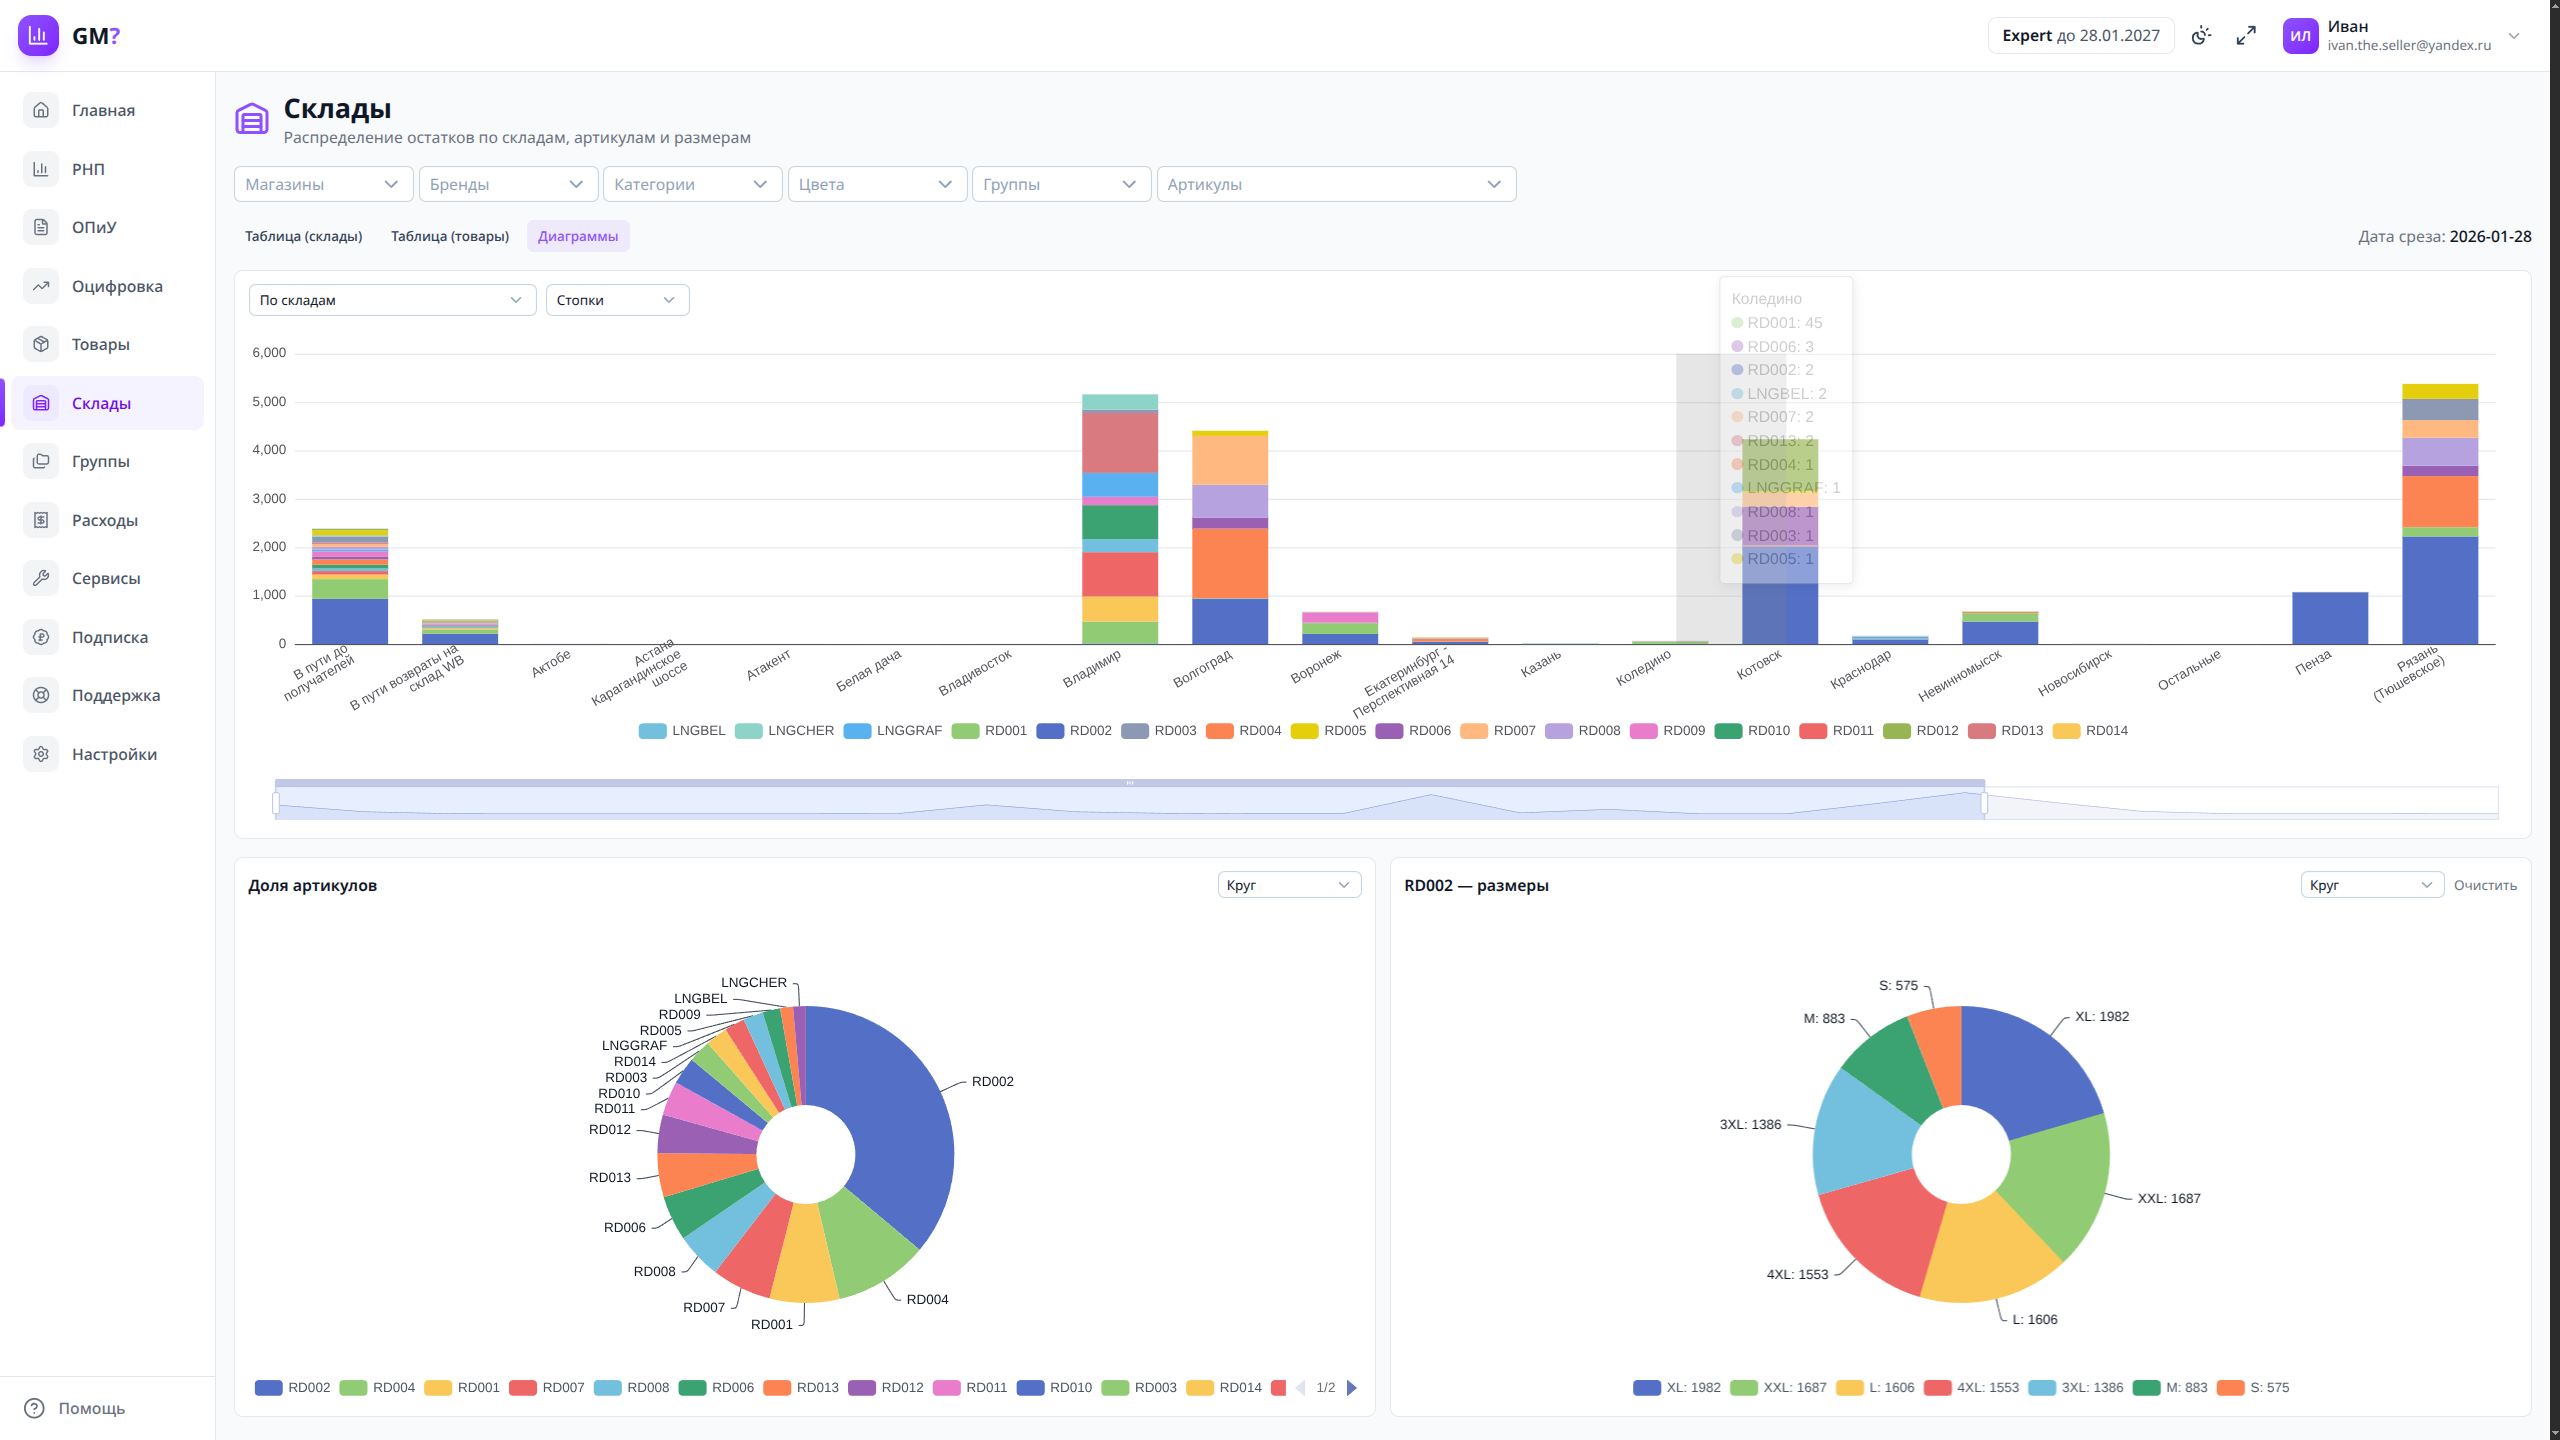Switch to Таблица (склады) tab
The image size is (2560, 1440).
[303, 237]
